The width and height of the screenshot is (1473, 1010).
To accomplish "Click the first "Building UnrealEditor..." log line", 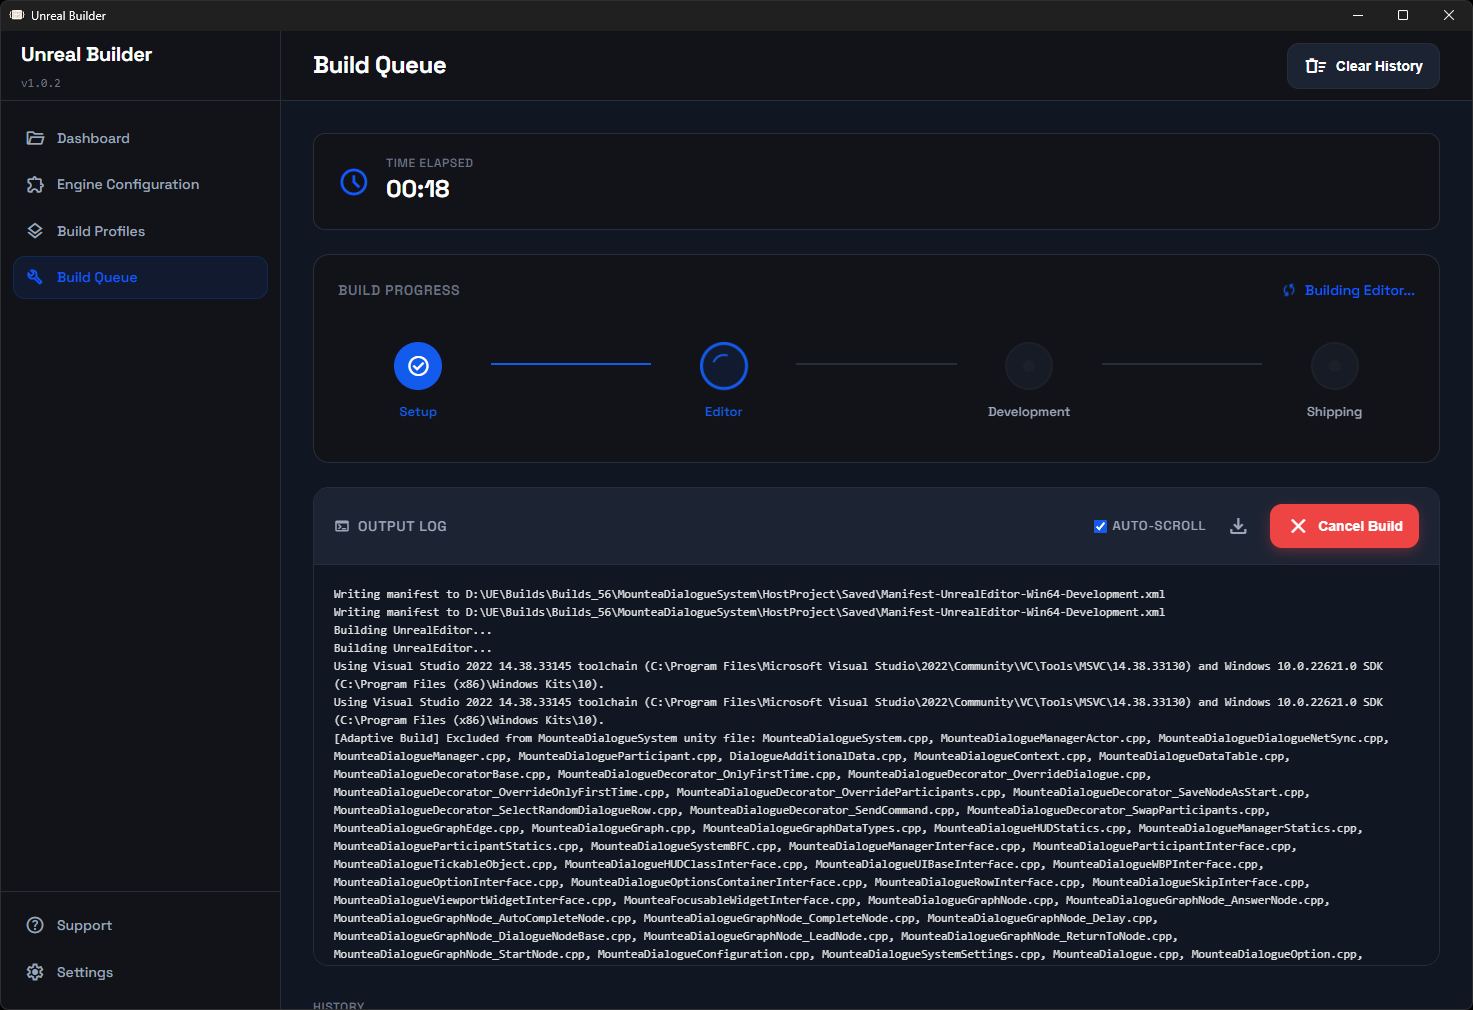I will [412, 630].
